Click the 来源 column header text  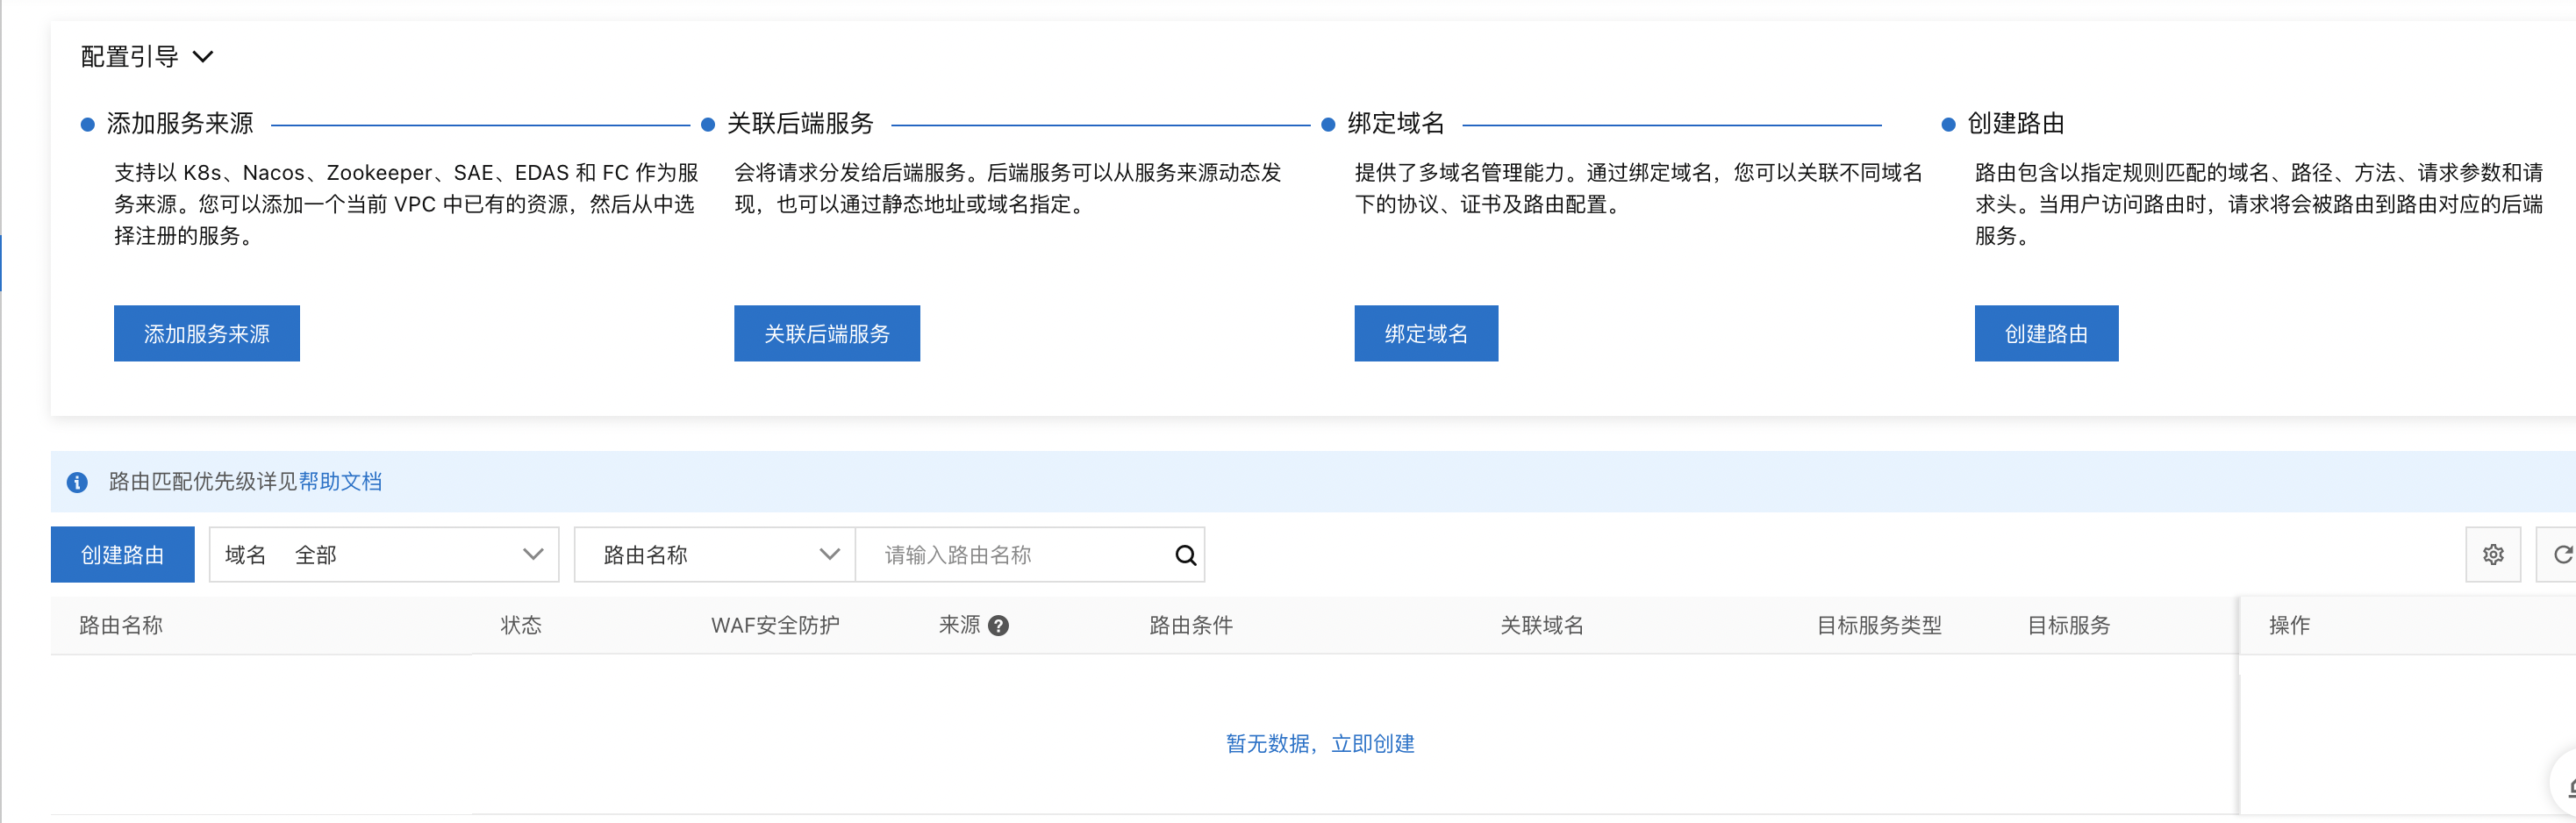point(959,626)
